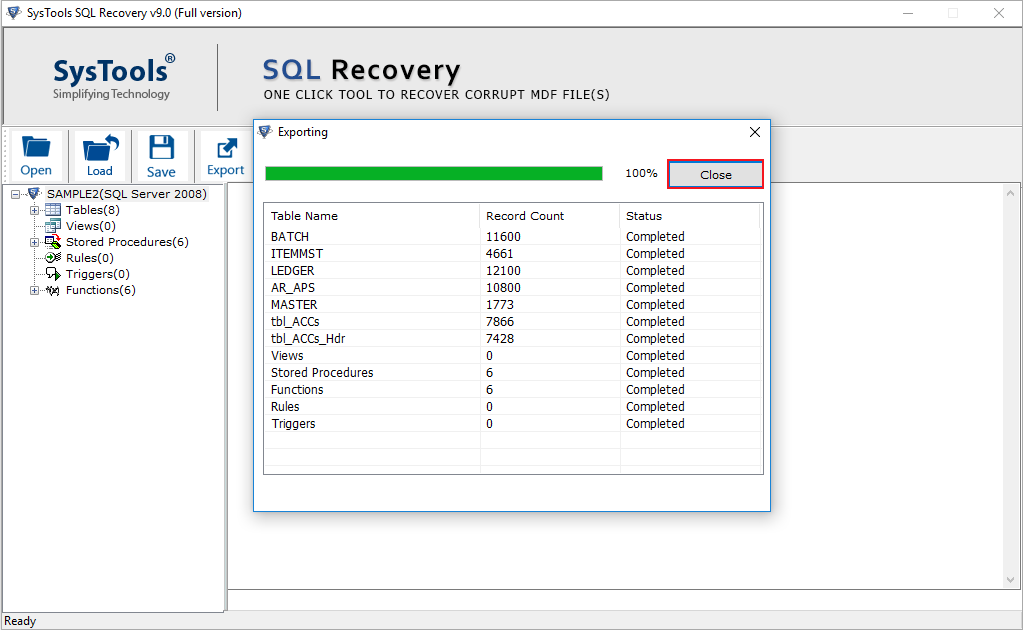Click the Table Name column header

(x=372, y=216)
